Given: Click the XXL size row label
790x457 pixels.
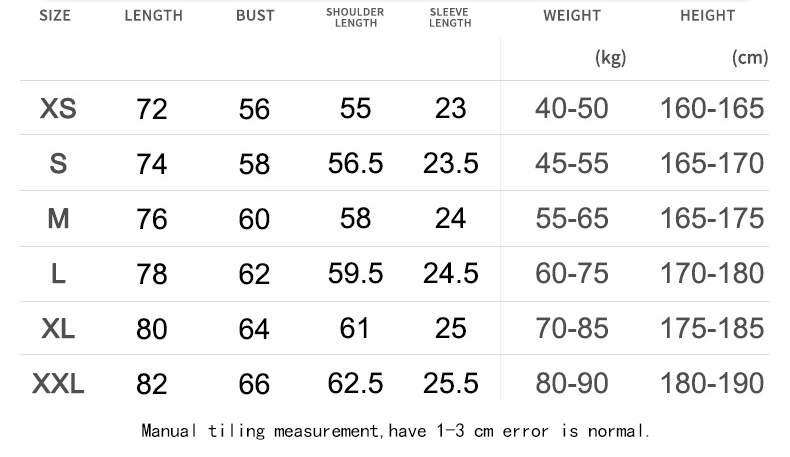Looking at the screenshot, I should [x=58, y=384].
